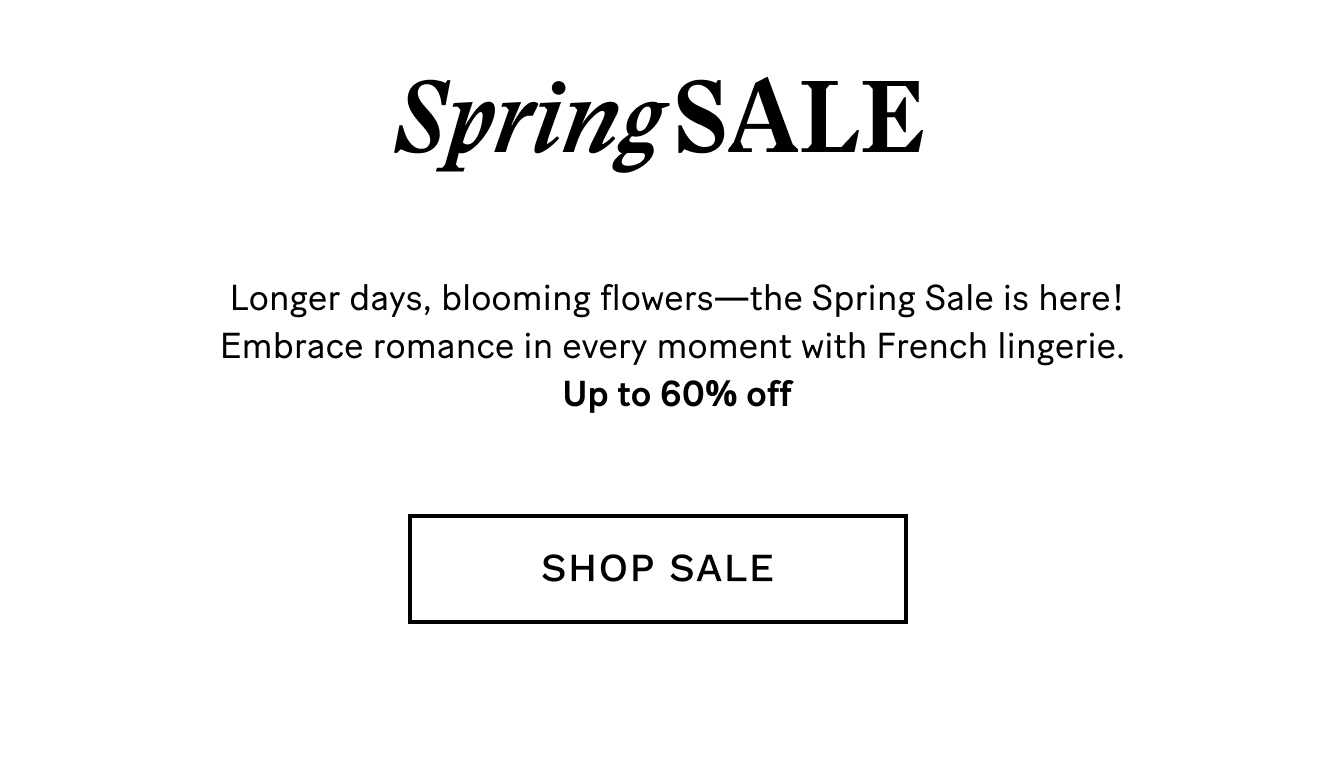This screenshot has width=1324, height=758.
Task: Click the word "SHOP" inside the button
Action: (598, 568)
